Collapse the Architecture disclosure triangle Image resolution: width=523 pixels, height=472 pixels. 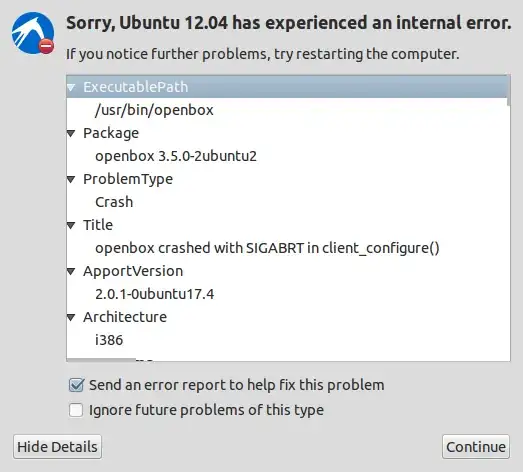point(71,318)
